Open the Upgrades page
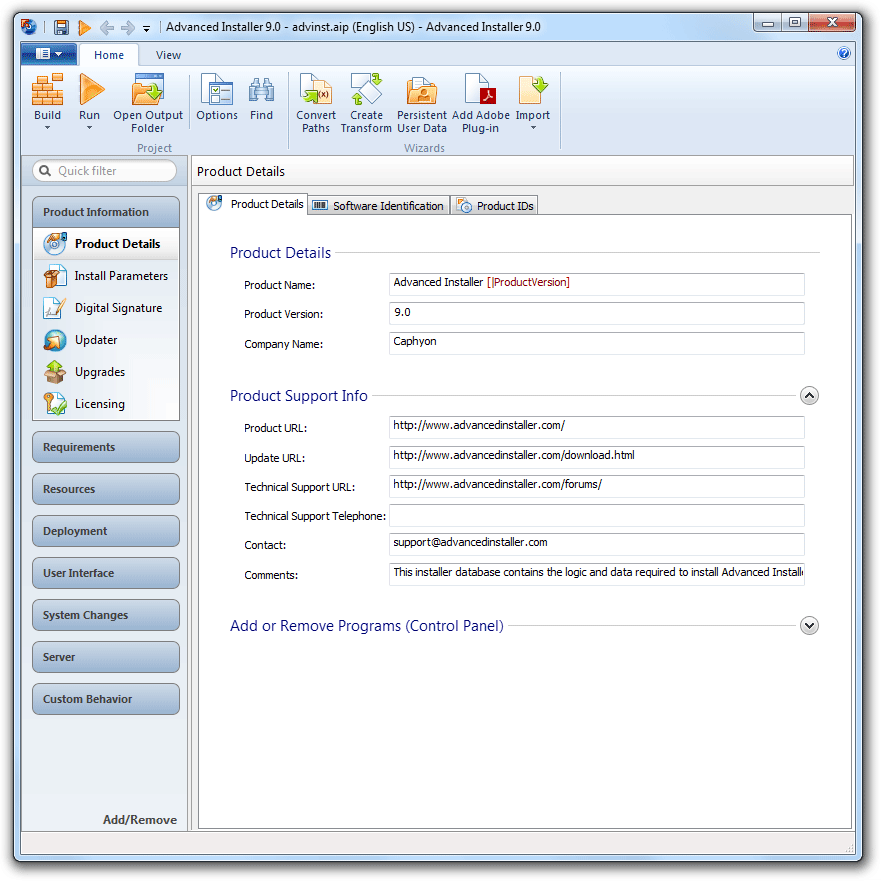Viewport: 881px width, 881px height. 106,372
